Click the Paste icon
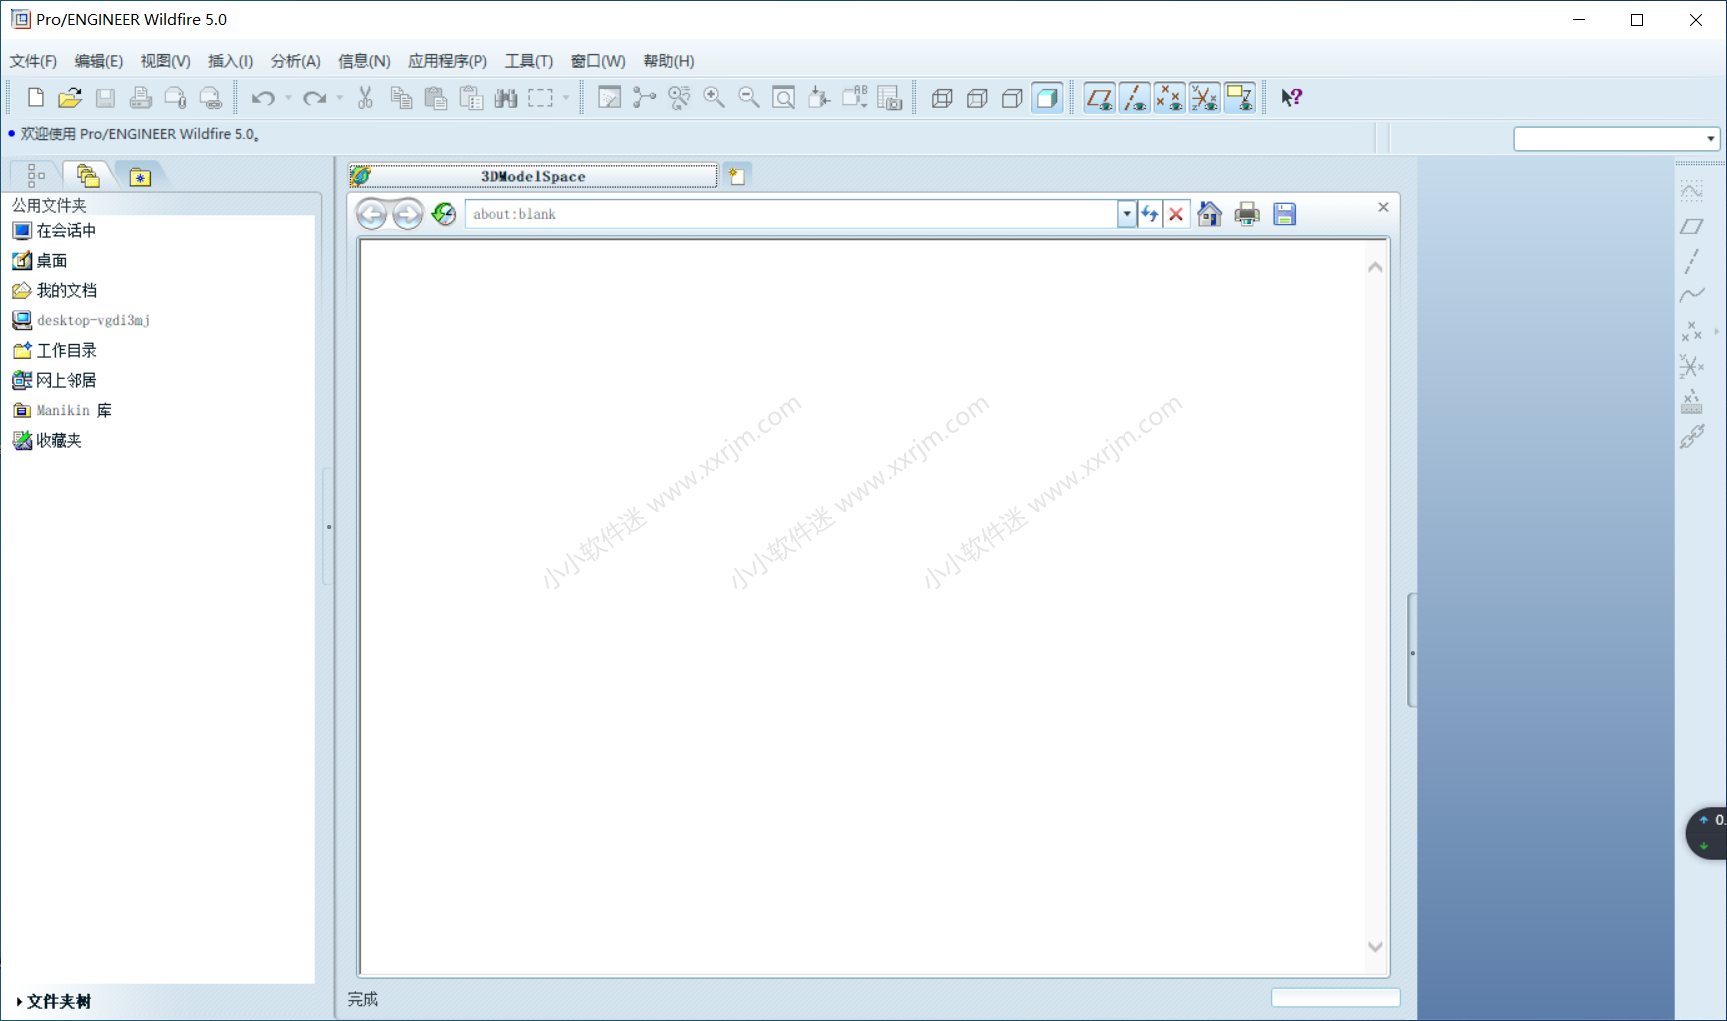 (x=436, y=97)
